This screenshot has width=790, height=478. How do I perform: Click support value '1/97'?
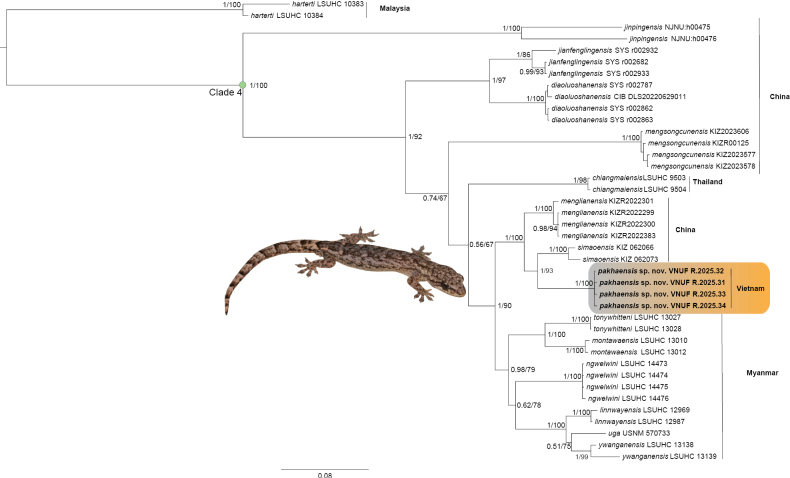[499, 81]
